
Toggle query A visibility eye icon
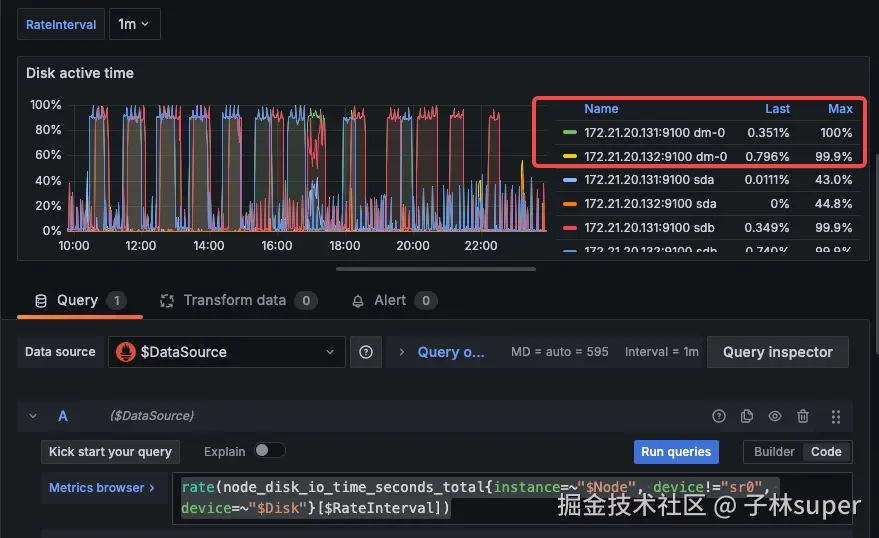point(775,416)
